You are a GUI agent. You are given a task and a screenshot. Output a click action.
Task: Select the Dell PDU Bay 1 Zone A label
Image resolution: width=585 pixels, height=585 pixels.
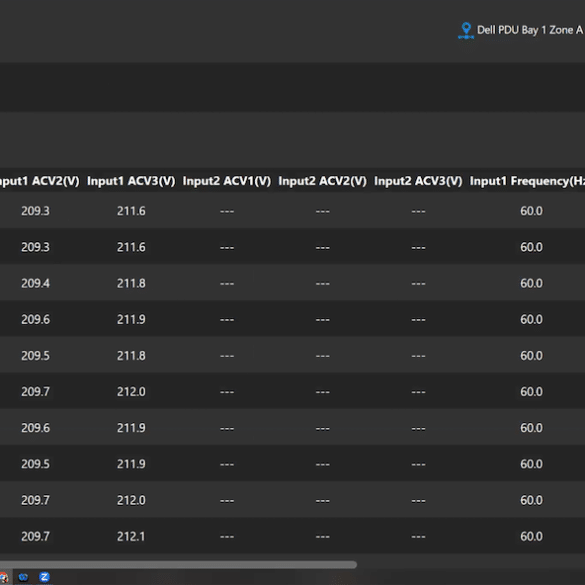pyautogui.click(x=530, y=30)
